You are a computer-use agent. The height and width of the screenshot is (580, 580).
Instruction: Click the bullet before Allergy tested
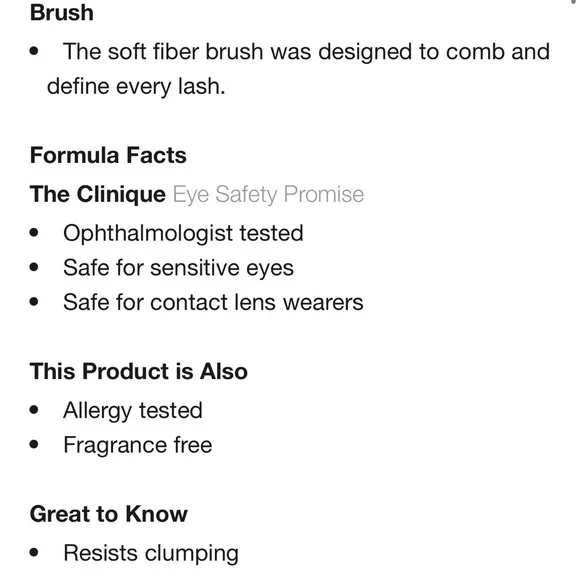[x=34, y=410]
